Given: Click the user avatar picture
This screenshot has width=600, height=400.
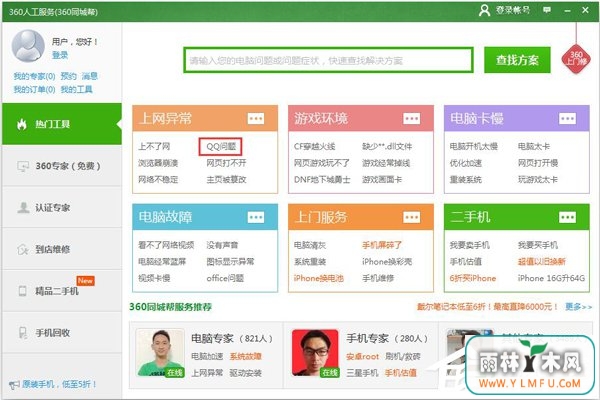Looking at the screenshot, I should [x=28, y=46].
